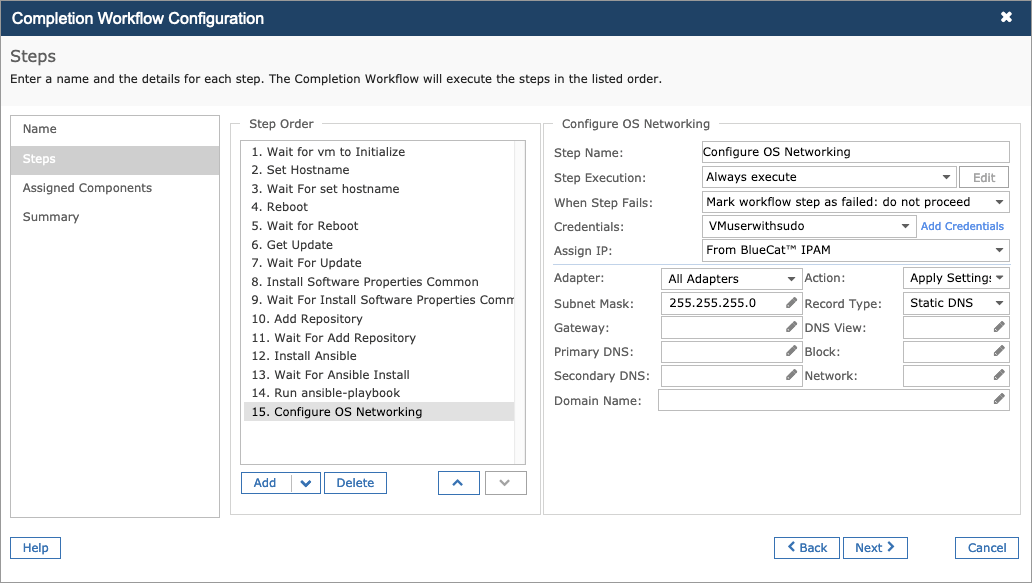Go to the Name section

115,129
